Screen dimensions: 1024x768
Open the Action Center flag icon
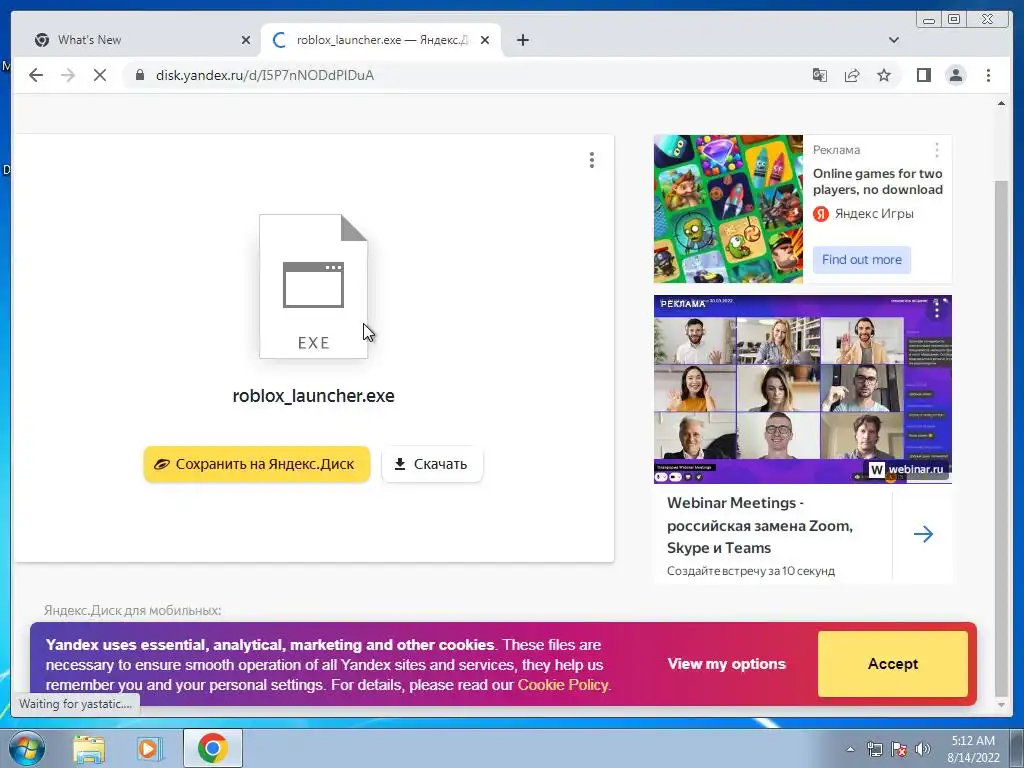click(899, 750)
